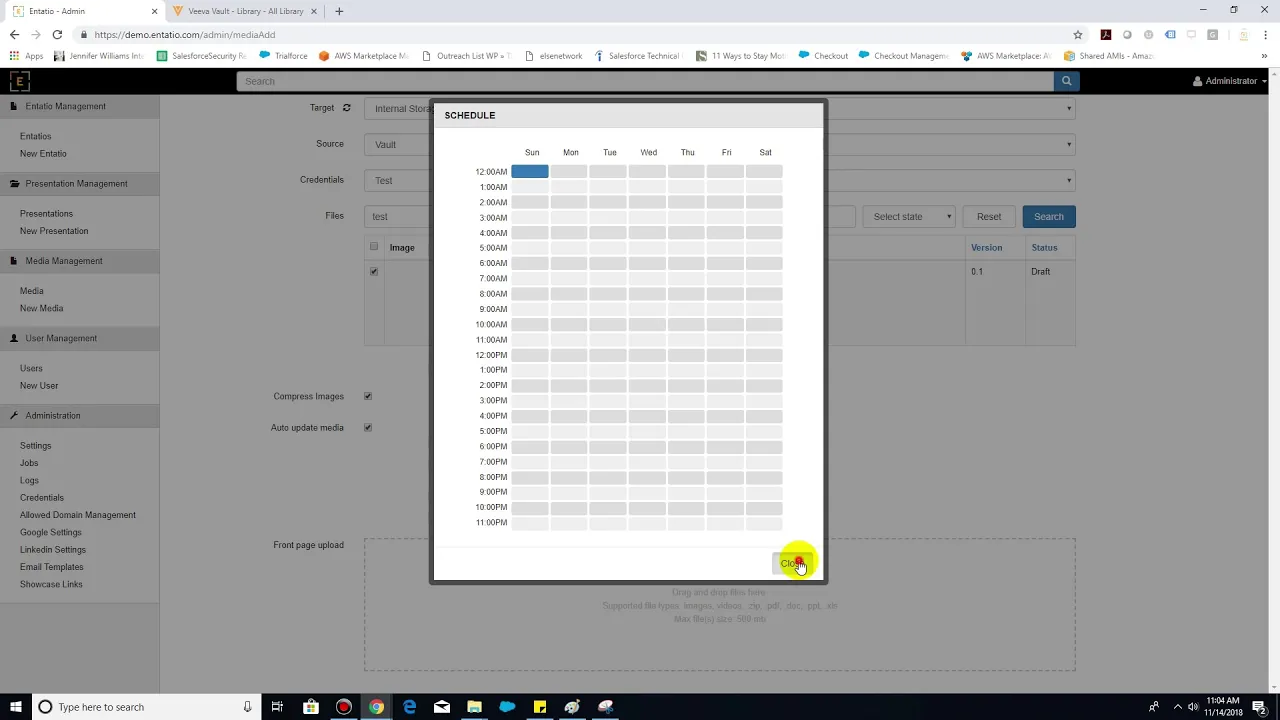Open New Entatio in the sidebar
This screenshot has width=1280, height=720.
tap(43, 153)
